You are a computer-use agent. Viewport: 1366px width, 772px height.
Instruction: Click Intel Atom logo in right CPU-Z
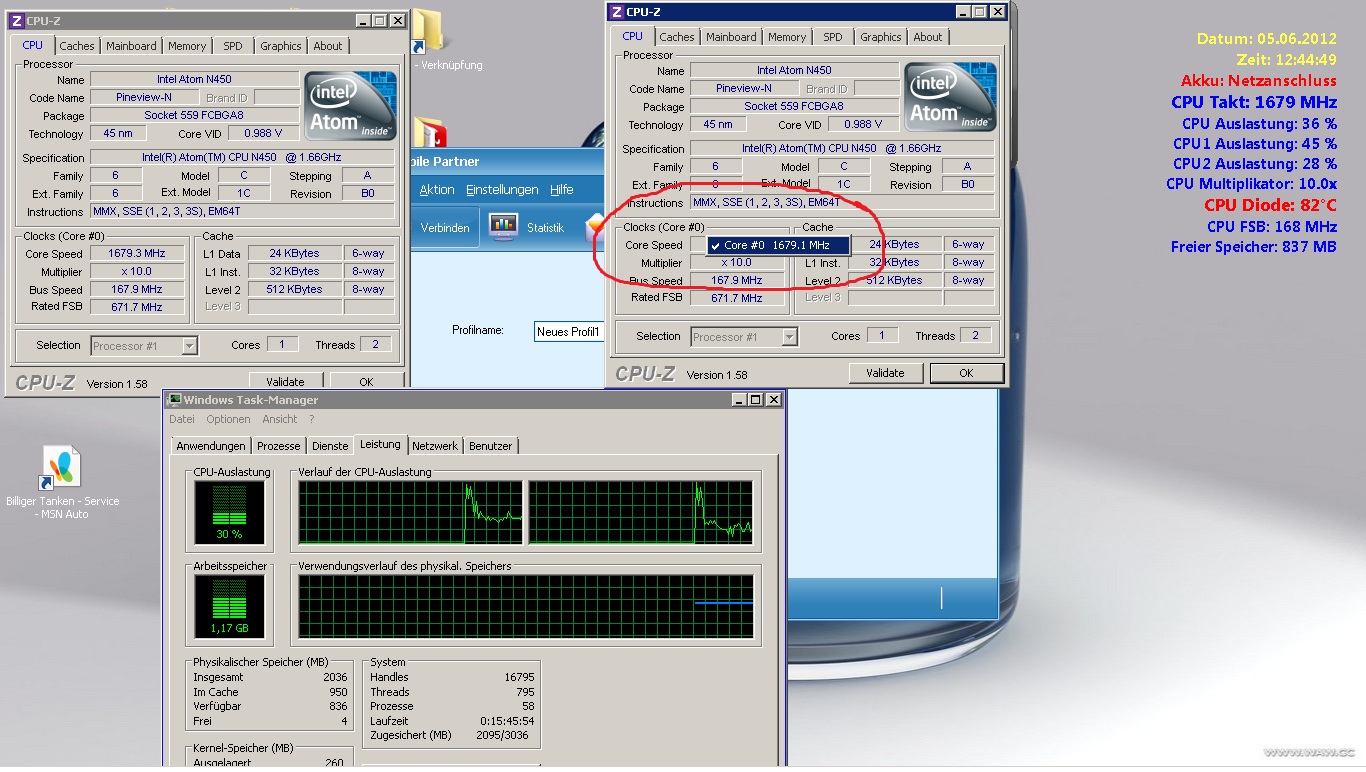tap(950, 97)
